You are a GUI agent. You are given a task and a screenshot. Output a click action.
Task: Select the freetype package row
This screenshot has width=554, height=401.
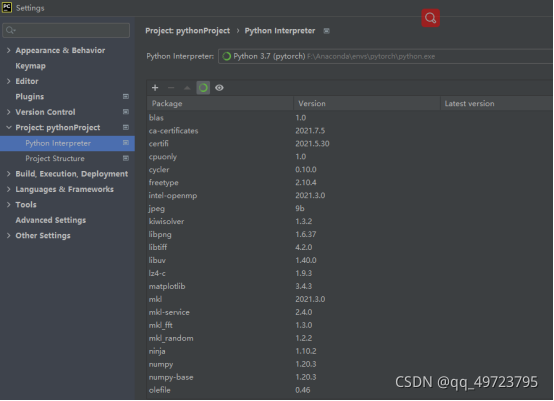[350, 183]
